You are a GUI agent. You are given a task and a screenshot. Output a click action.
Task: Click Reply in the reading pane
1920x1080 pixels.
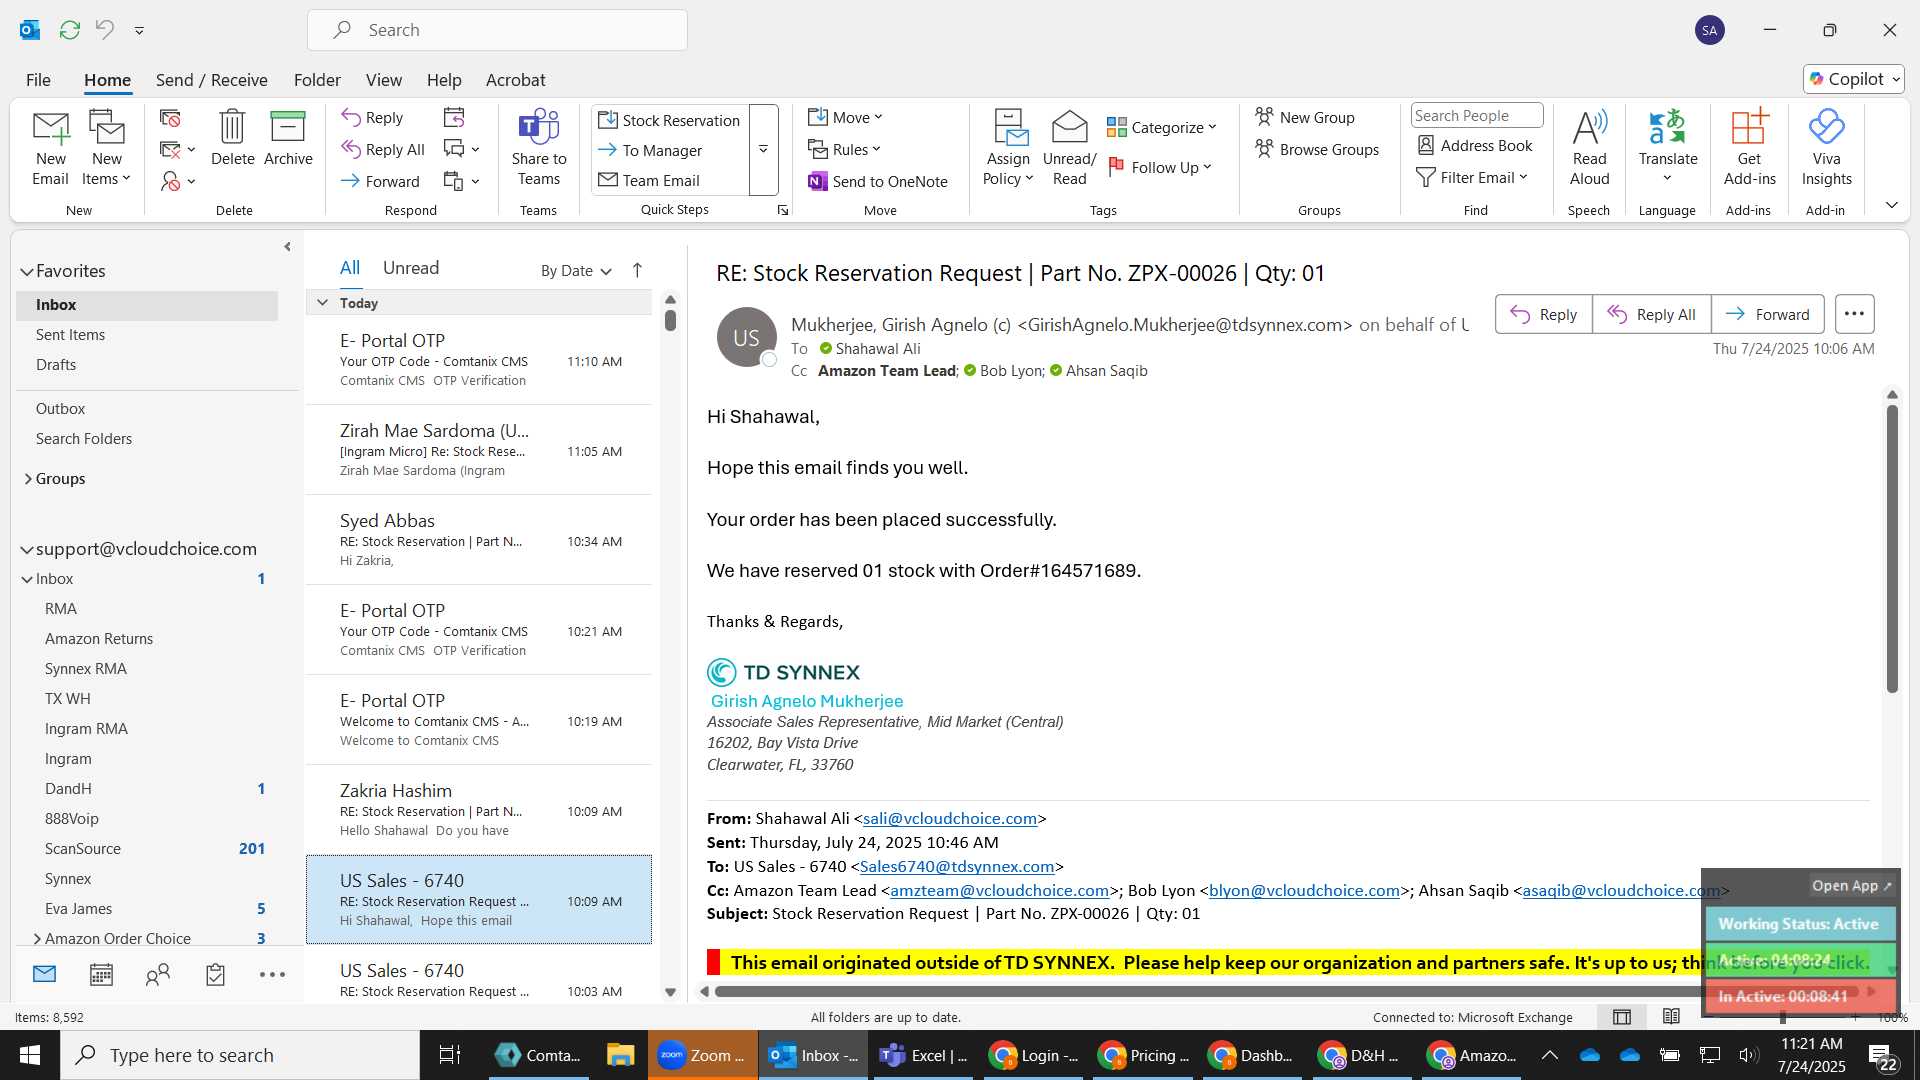(x=1543, y=314)
